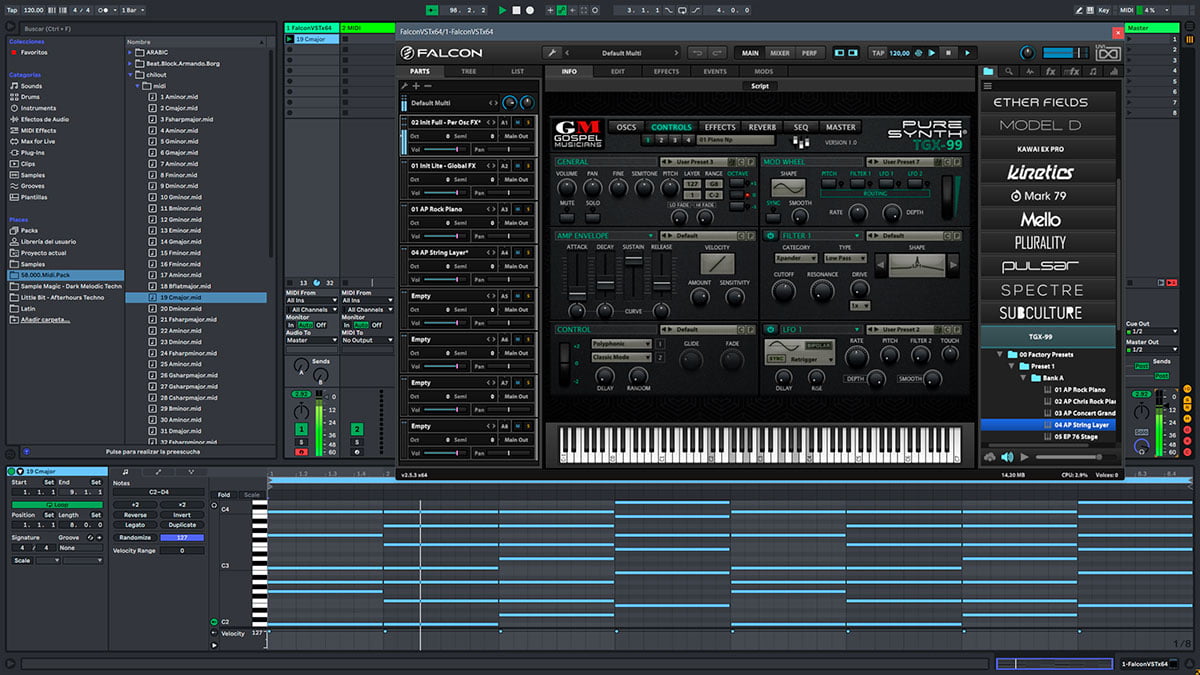
Task: Open Audio To Master dropdown
Action: (x=311, y=340)
